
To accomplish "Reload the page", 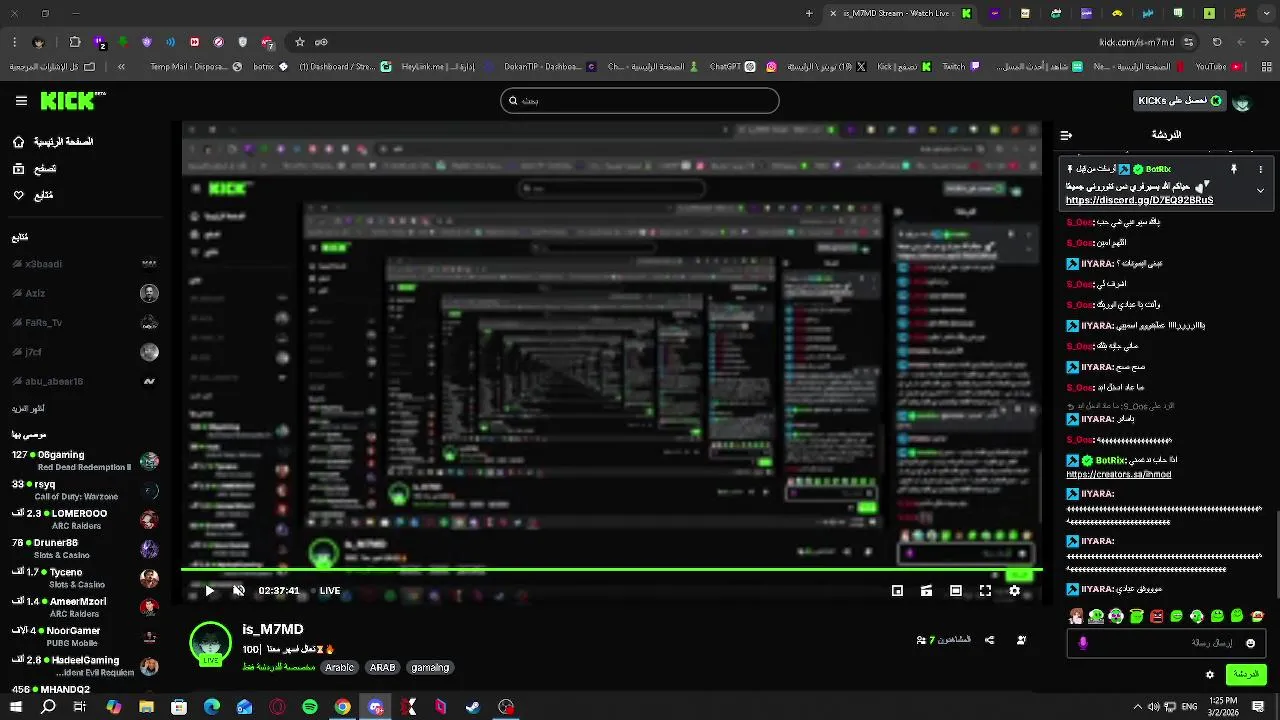I will tap(1217, 42).
